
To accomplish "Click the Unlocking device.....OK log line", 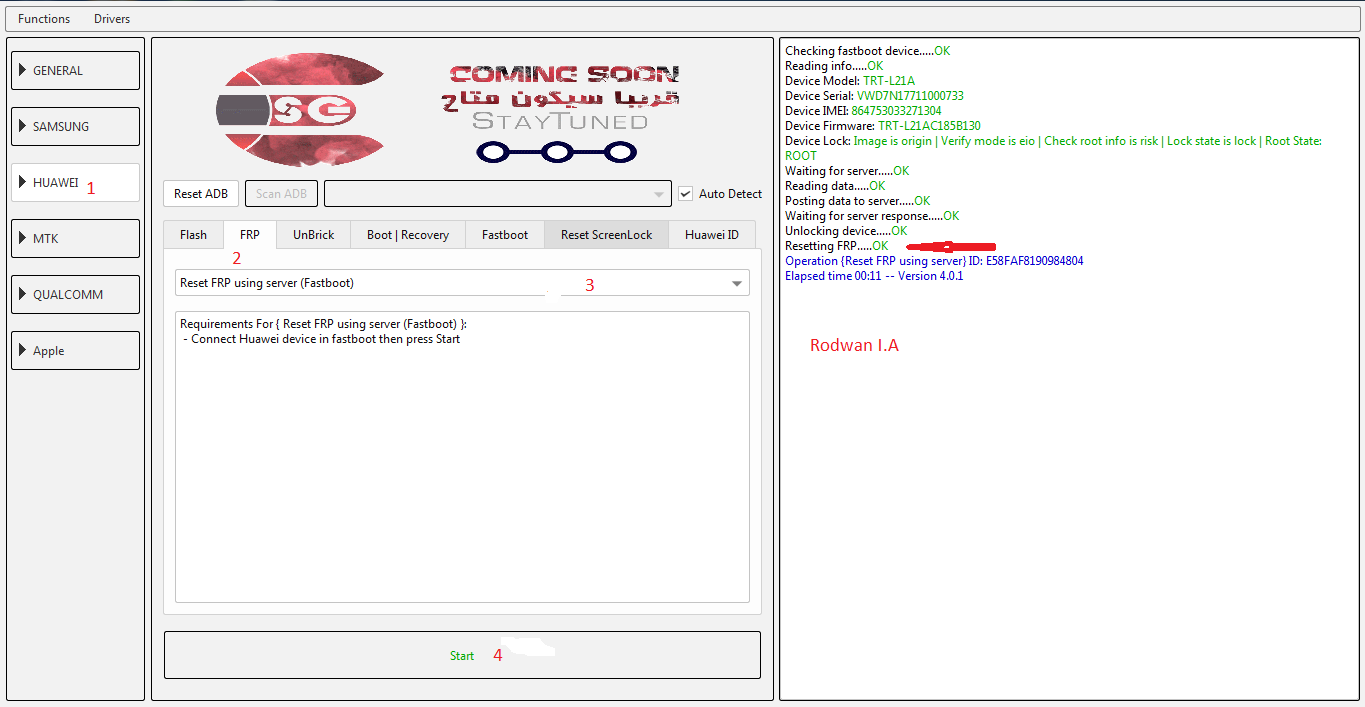I will (846, 231).
